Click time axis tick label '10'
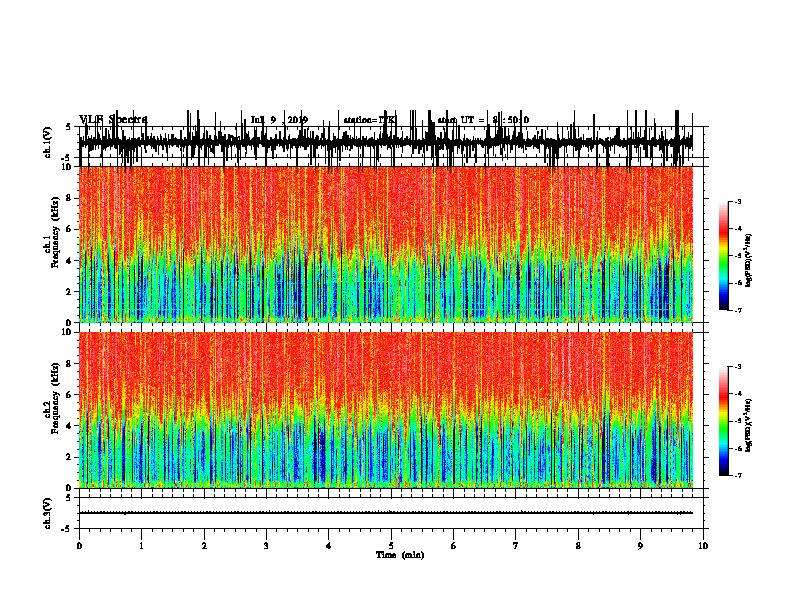792x612 pixels. pos(703,546)
